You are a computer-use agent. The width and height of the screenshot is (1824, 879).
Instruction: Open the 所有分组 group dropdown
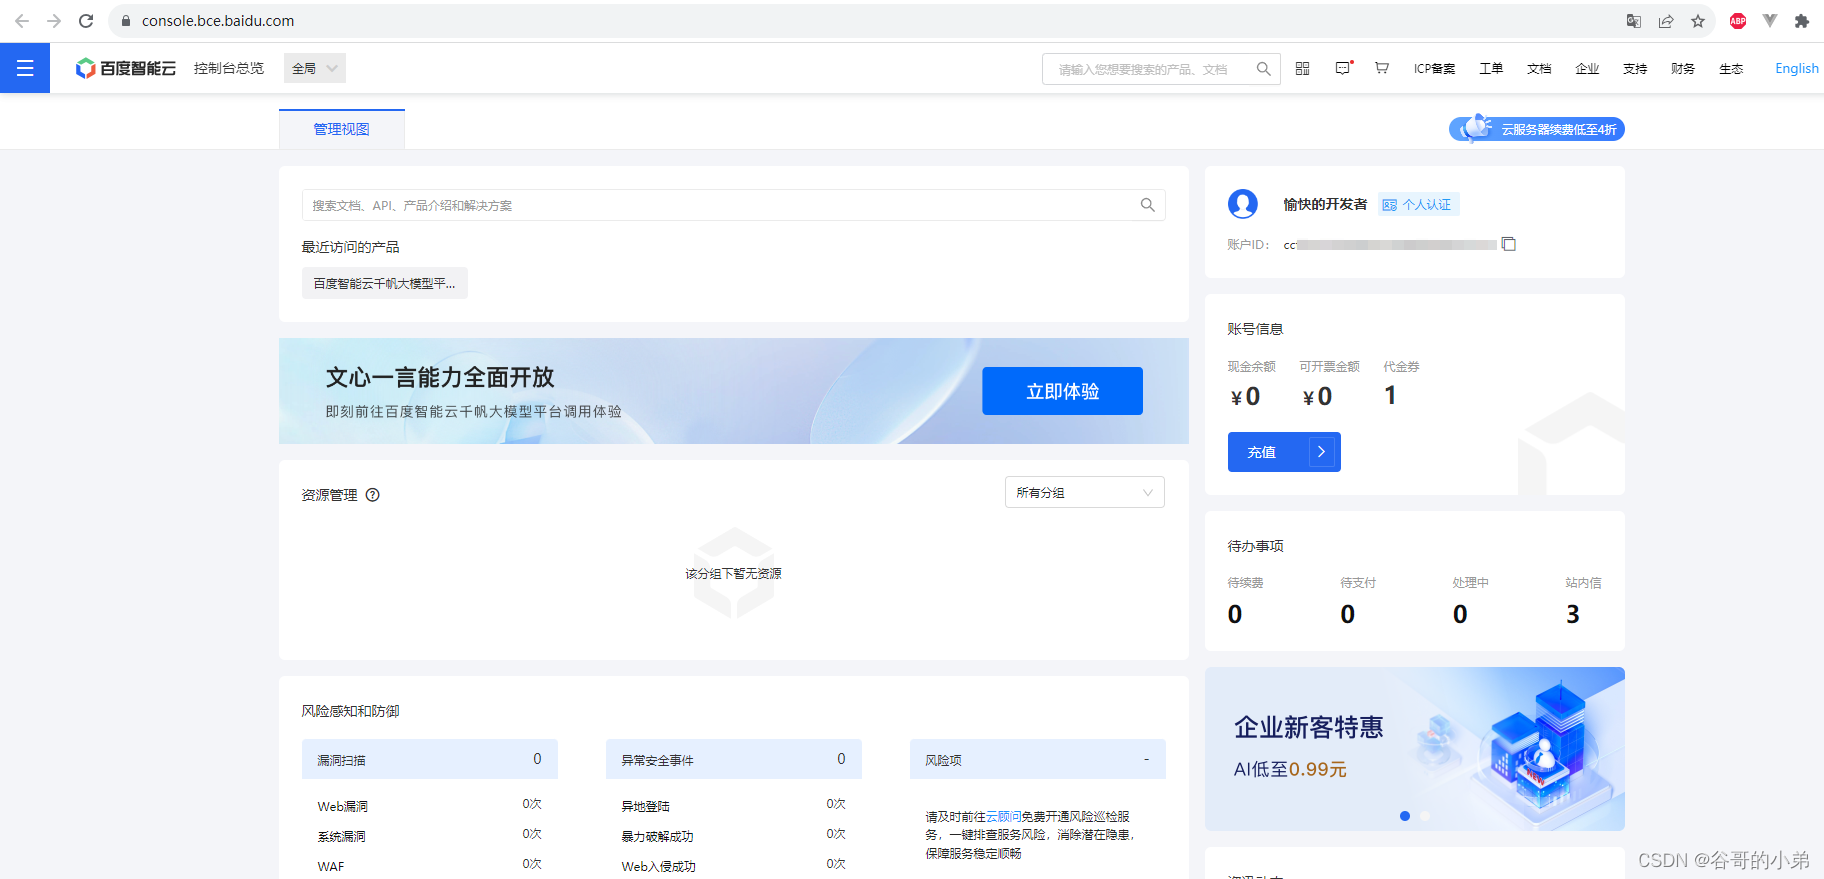[1085, 492]
